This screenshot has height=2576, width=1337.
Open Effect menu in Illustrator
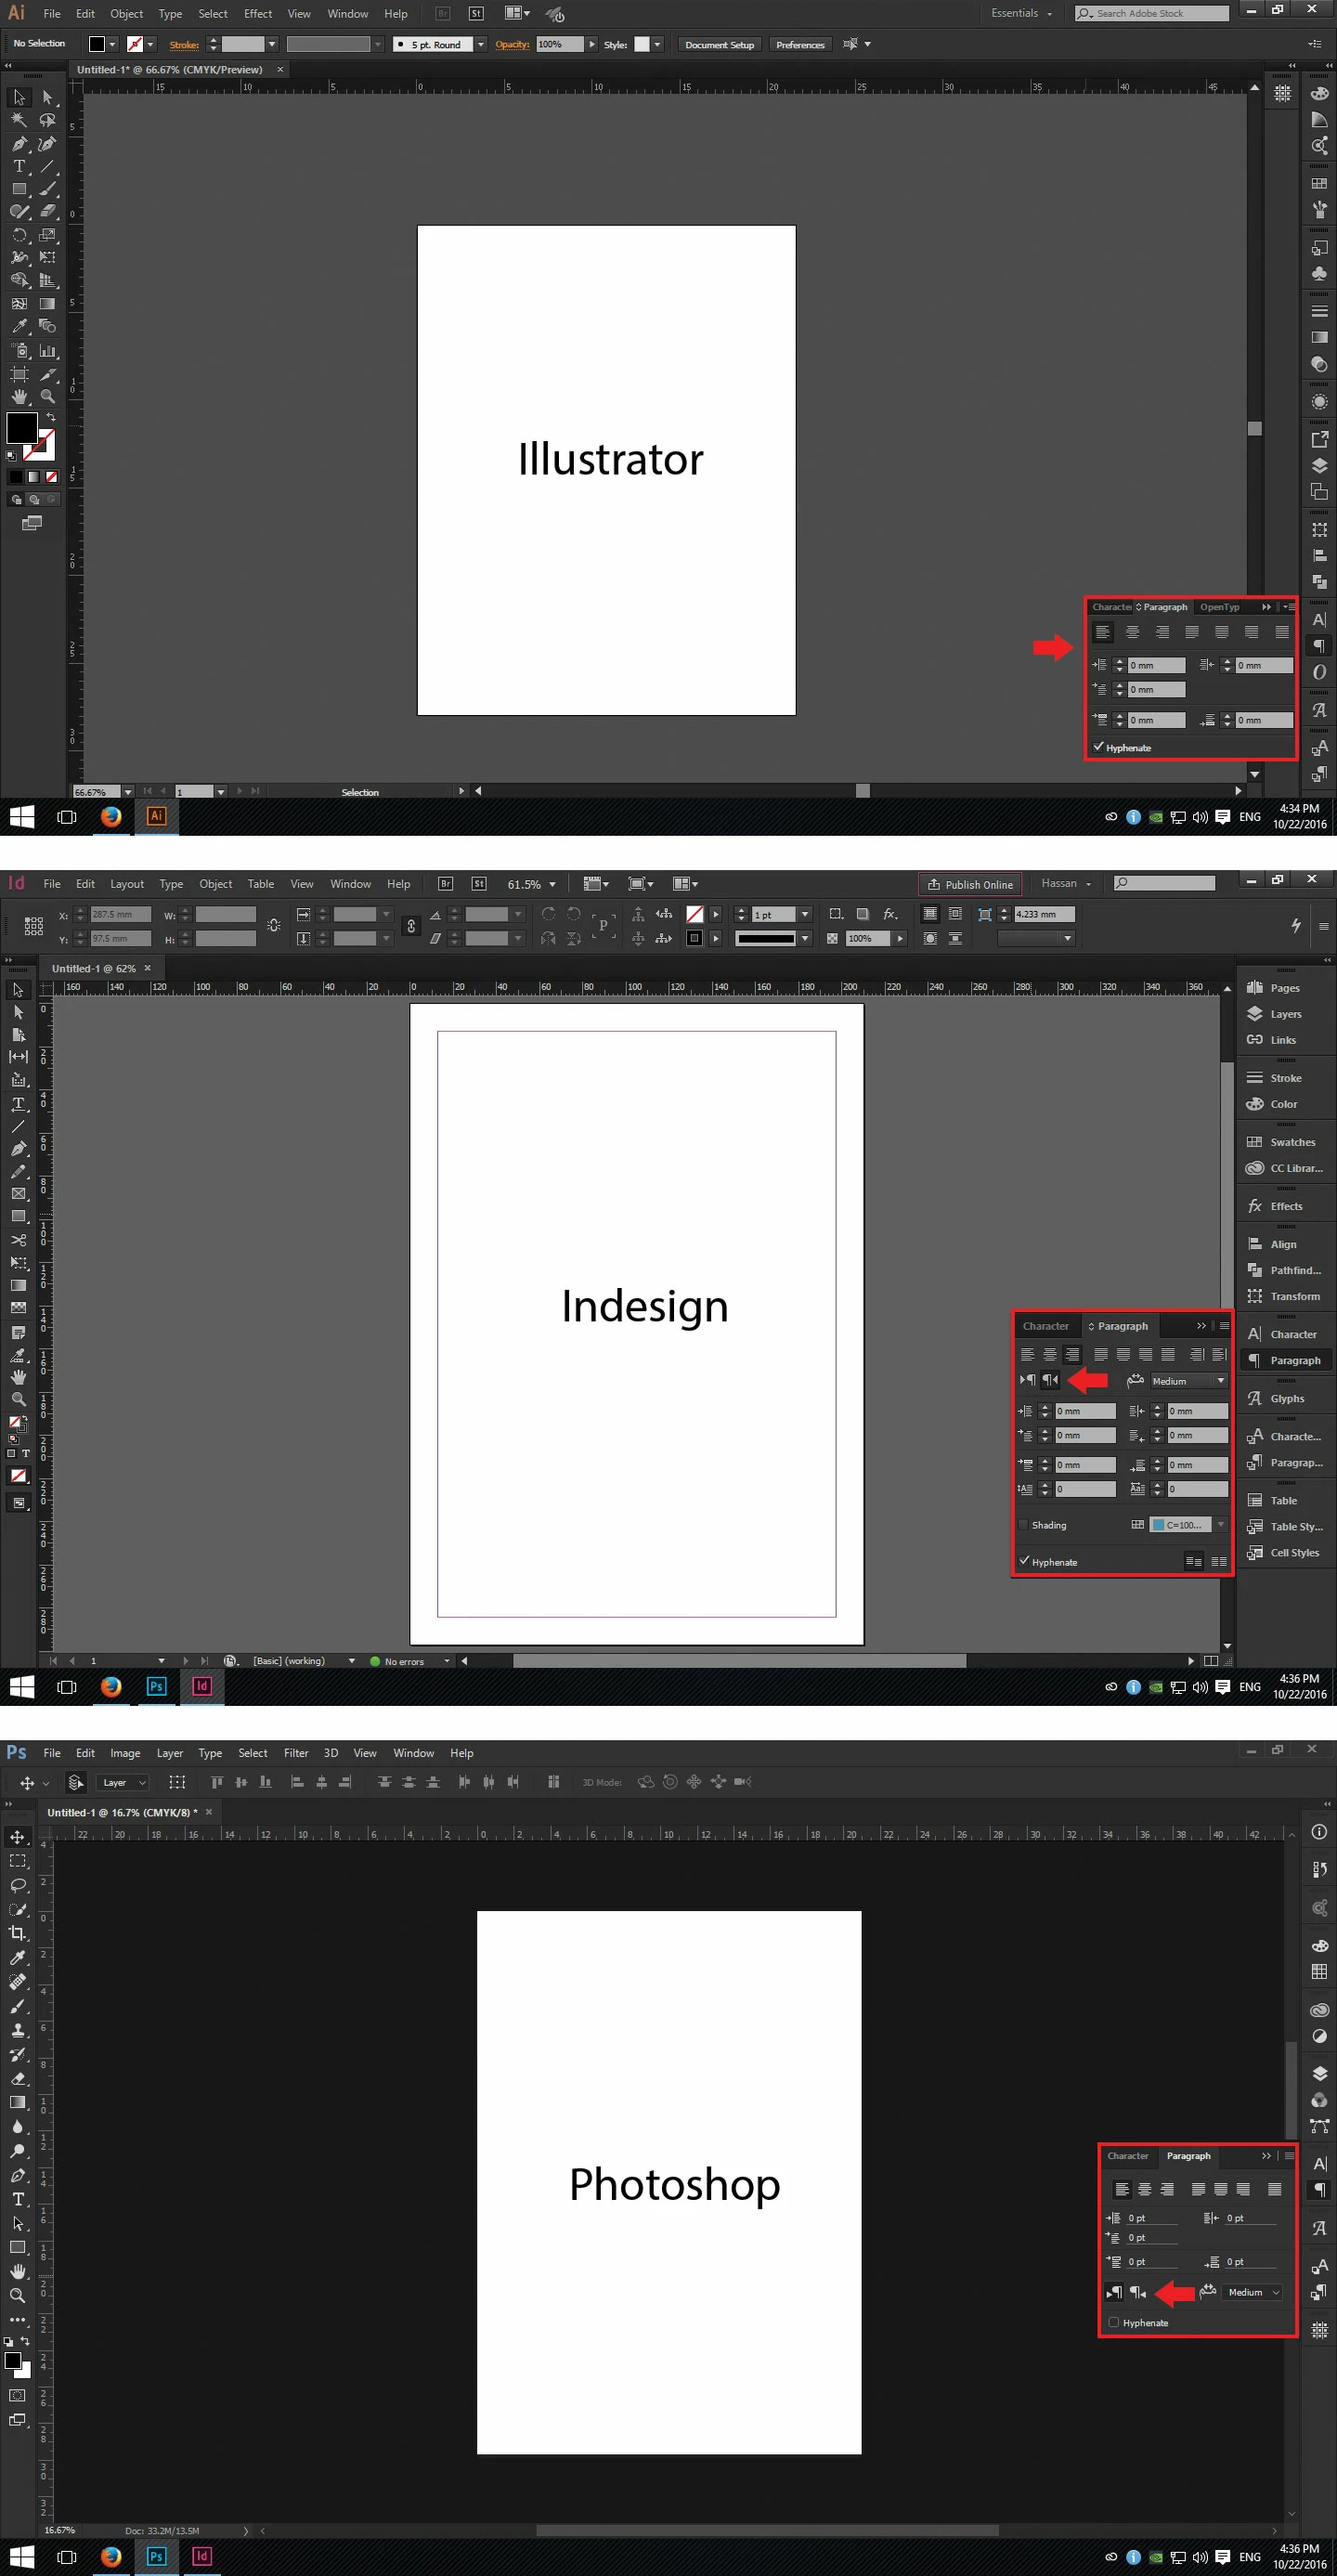[258, 14]
